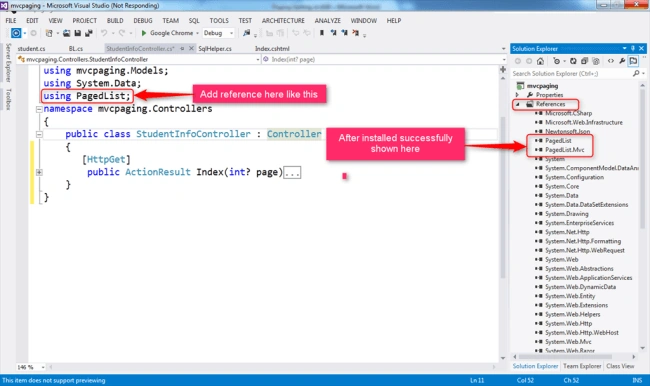The height and width of the screenshot is (386, 650).
Task: Click the Show All Files icon
Action: coord(596,61)
